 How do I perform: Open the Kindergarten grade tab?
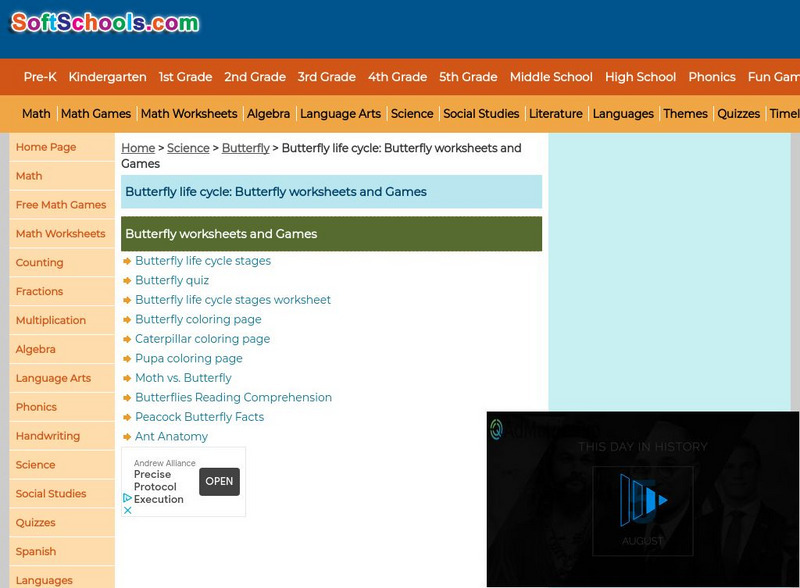(x=107, y=77)
